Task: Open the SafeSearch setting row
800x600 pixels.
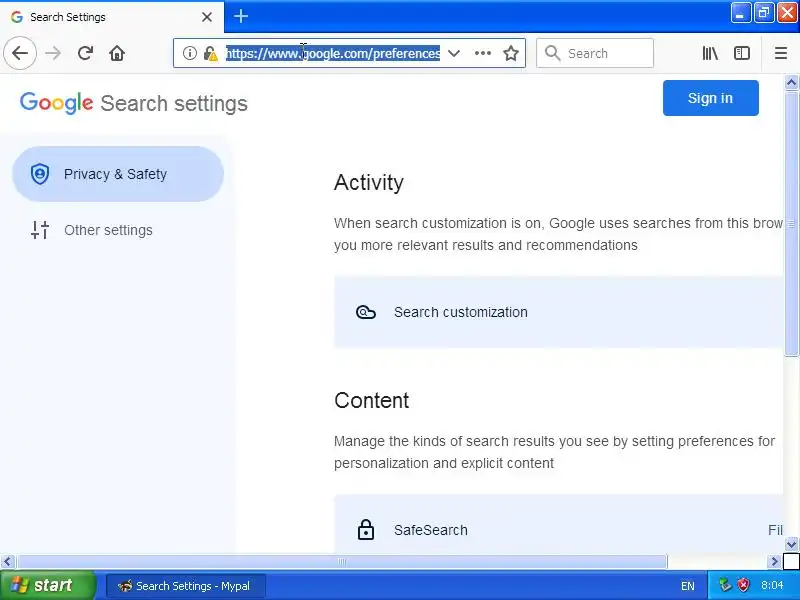Action: point(559,526)
